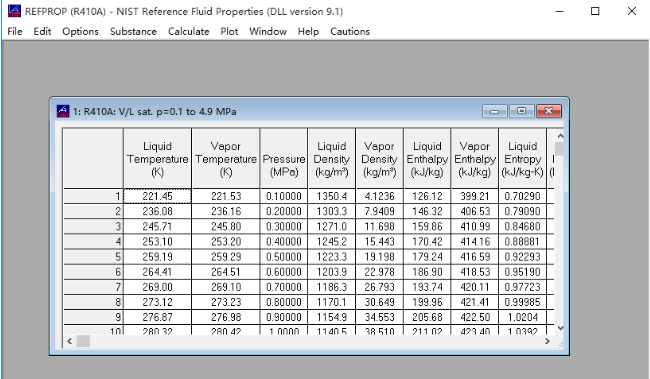Click the table's horizontal scroll left arrow

click(70, 341)
